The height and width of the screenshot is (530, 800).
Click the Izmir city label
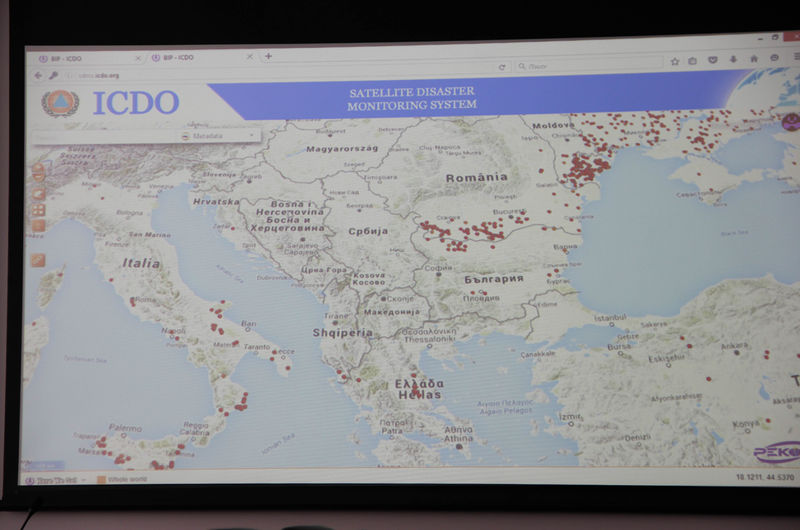click(x=569, y=417)
